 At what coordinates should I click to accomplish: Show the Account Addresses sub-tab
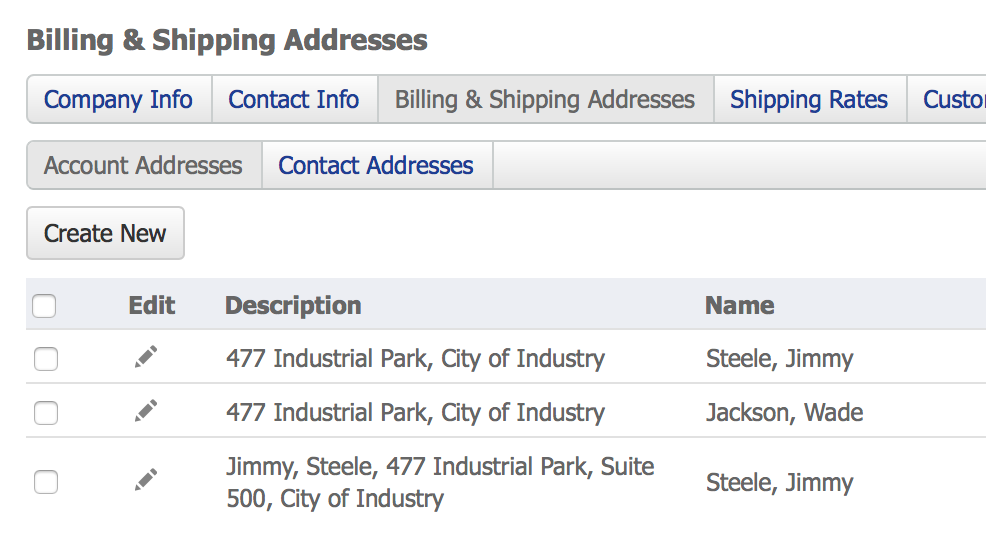[x=143, y=165]
